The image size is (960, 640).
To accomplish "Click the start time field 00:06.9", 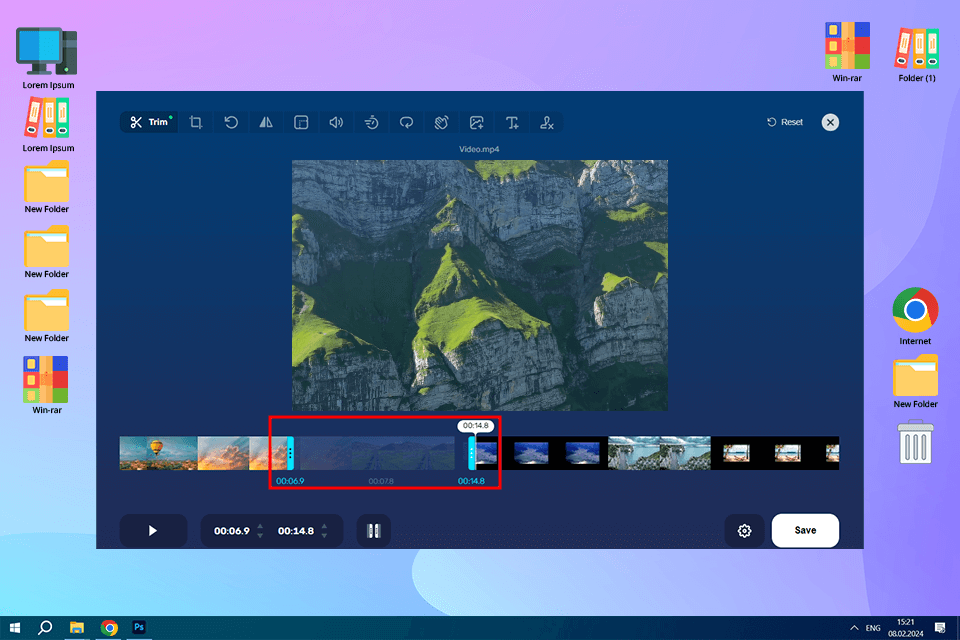I will pyautogui.click(x=231, y=531).
